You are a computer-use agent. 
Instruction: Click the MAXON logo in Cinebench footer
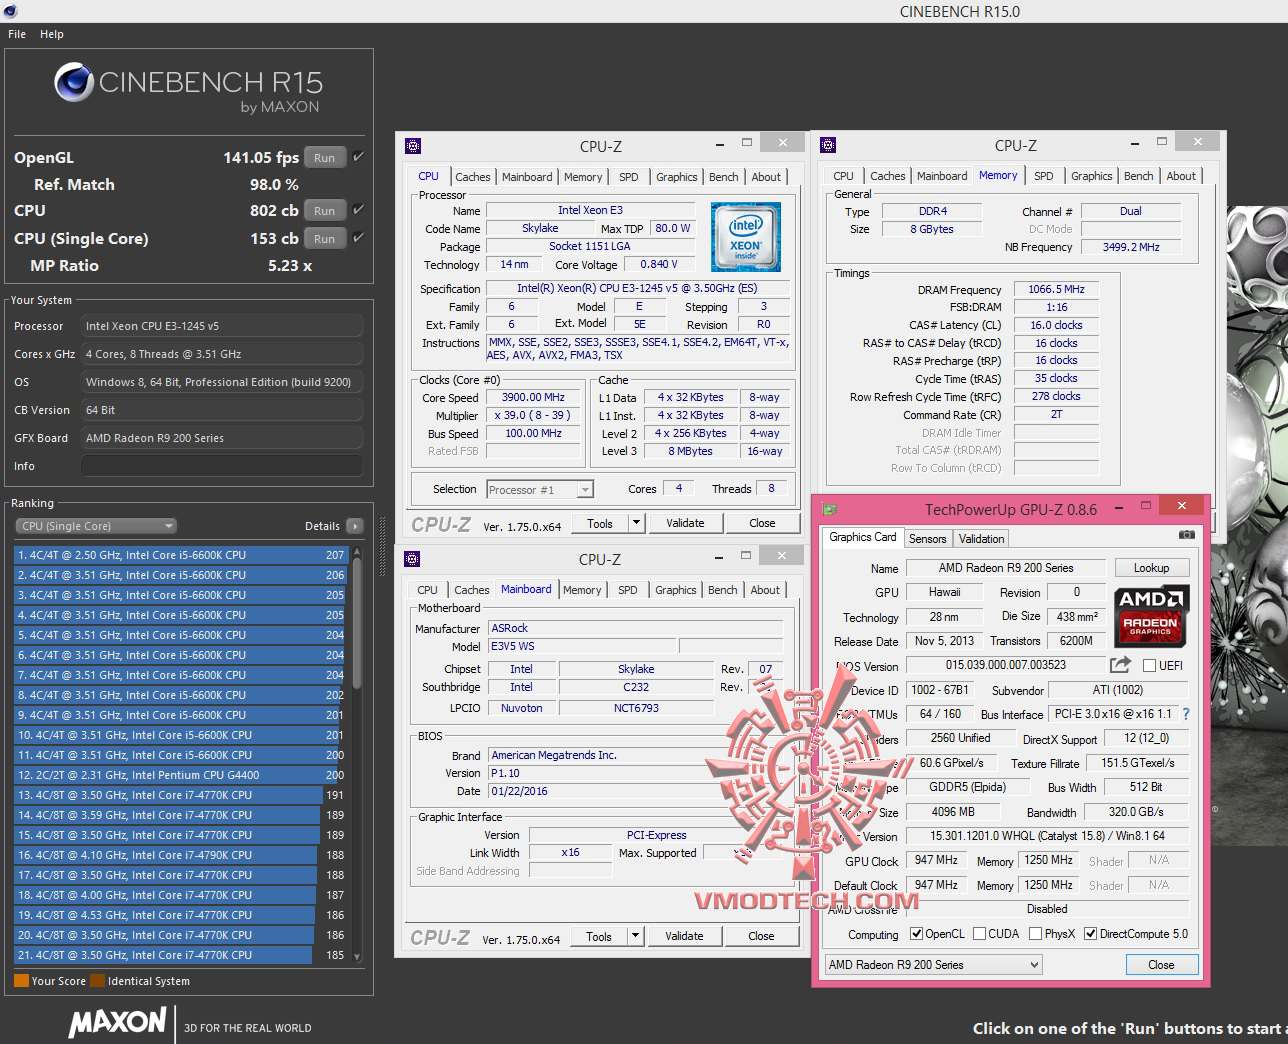pos(118,1022)
